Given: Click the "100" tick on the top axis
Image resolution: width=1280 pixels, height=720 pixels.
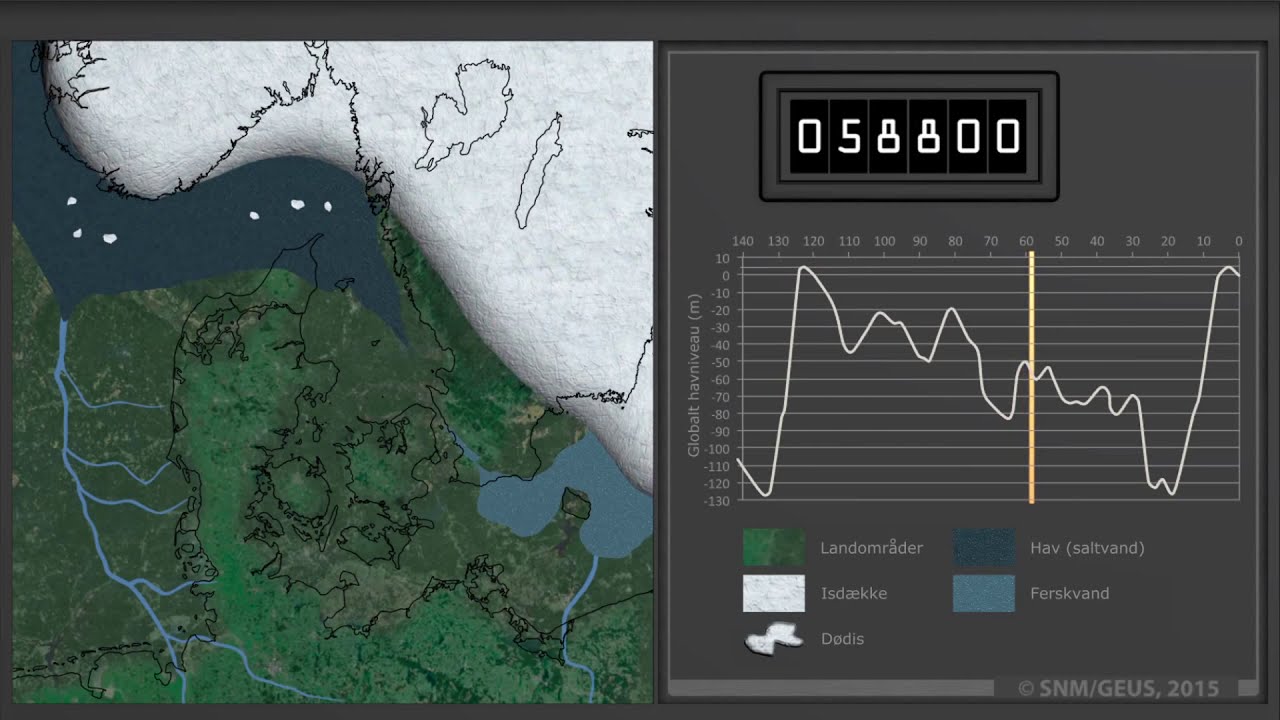Looking at the screenshot, I should tap(884, 242).
